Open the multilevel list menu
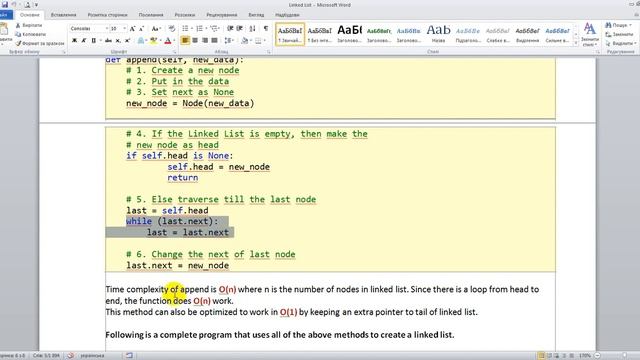640x360 pixels. click(x=214, y=29)
